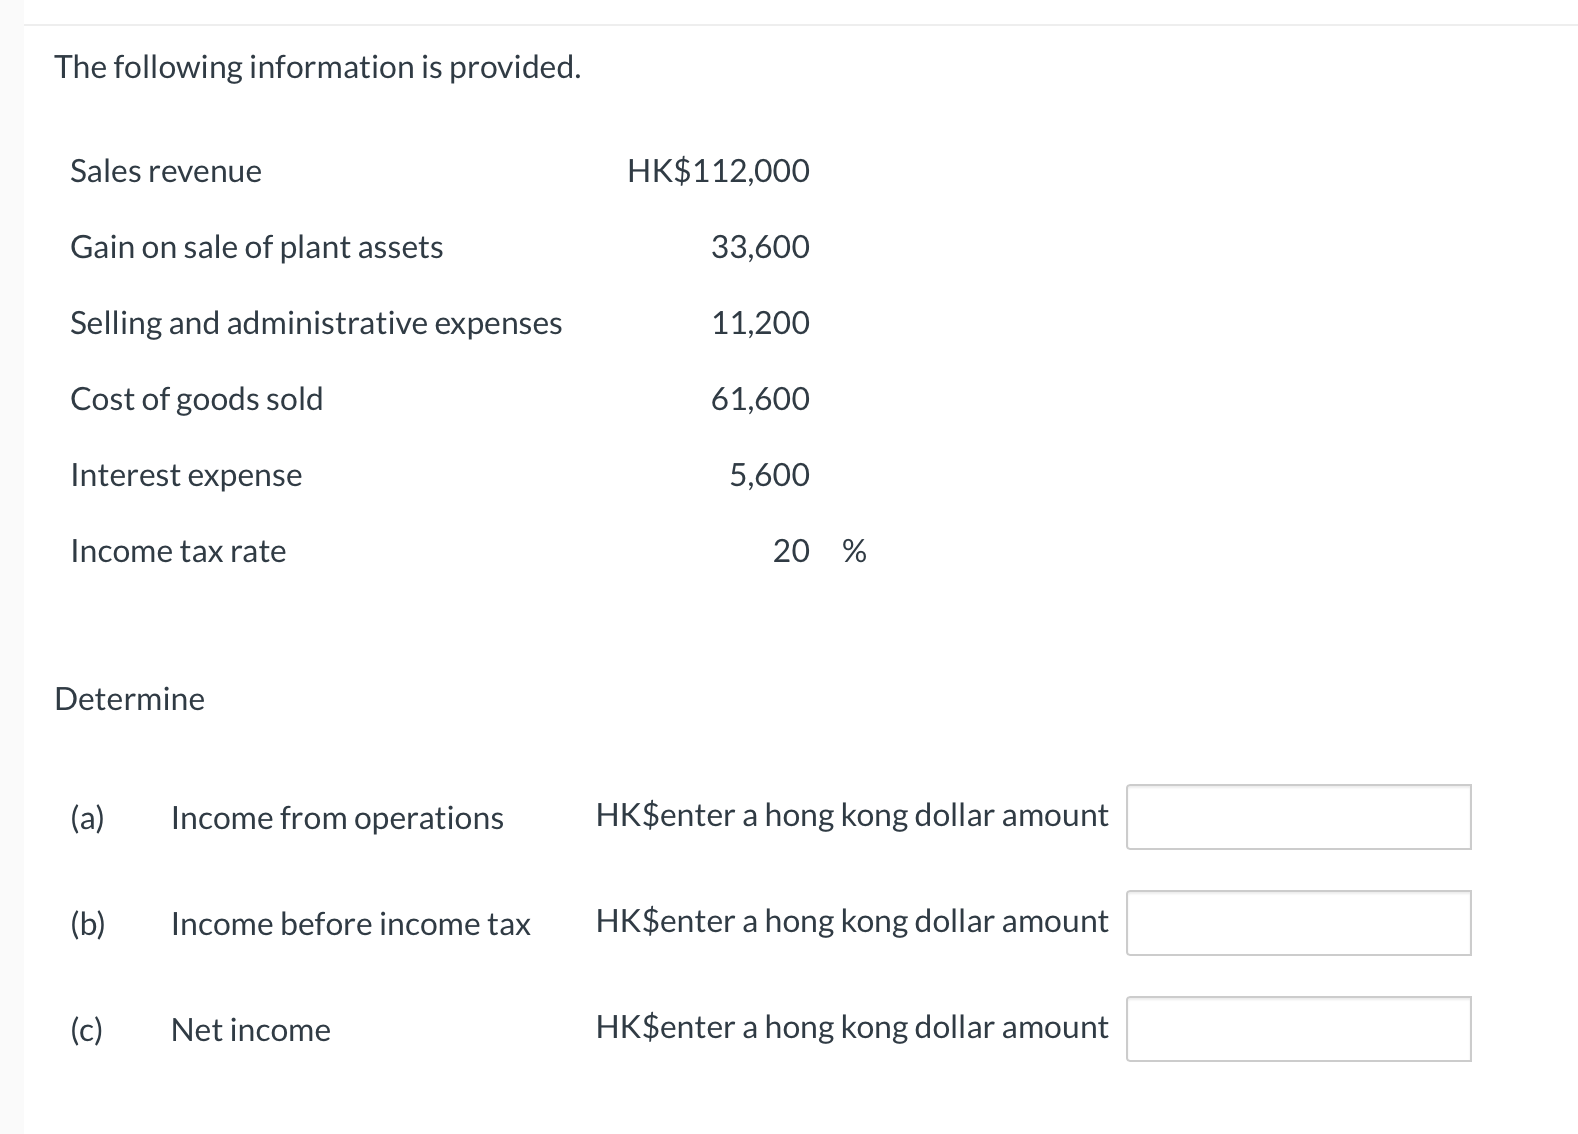Click the Income tax rate label
Screen dimensions: 1578x1134
pyautogui.click(x=178, y=551)
